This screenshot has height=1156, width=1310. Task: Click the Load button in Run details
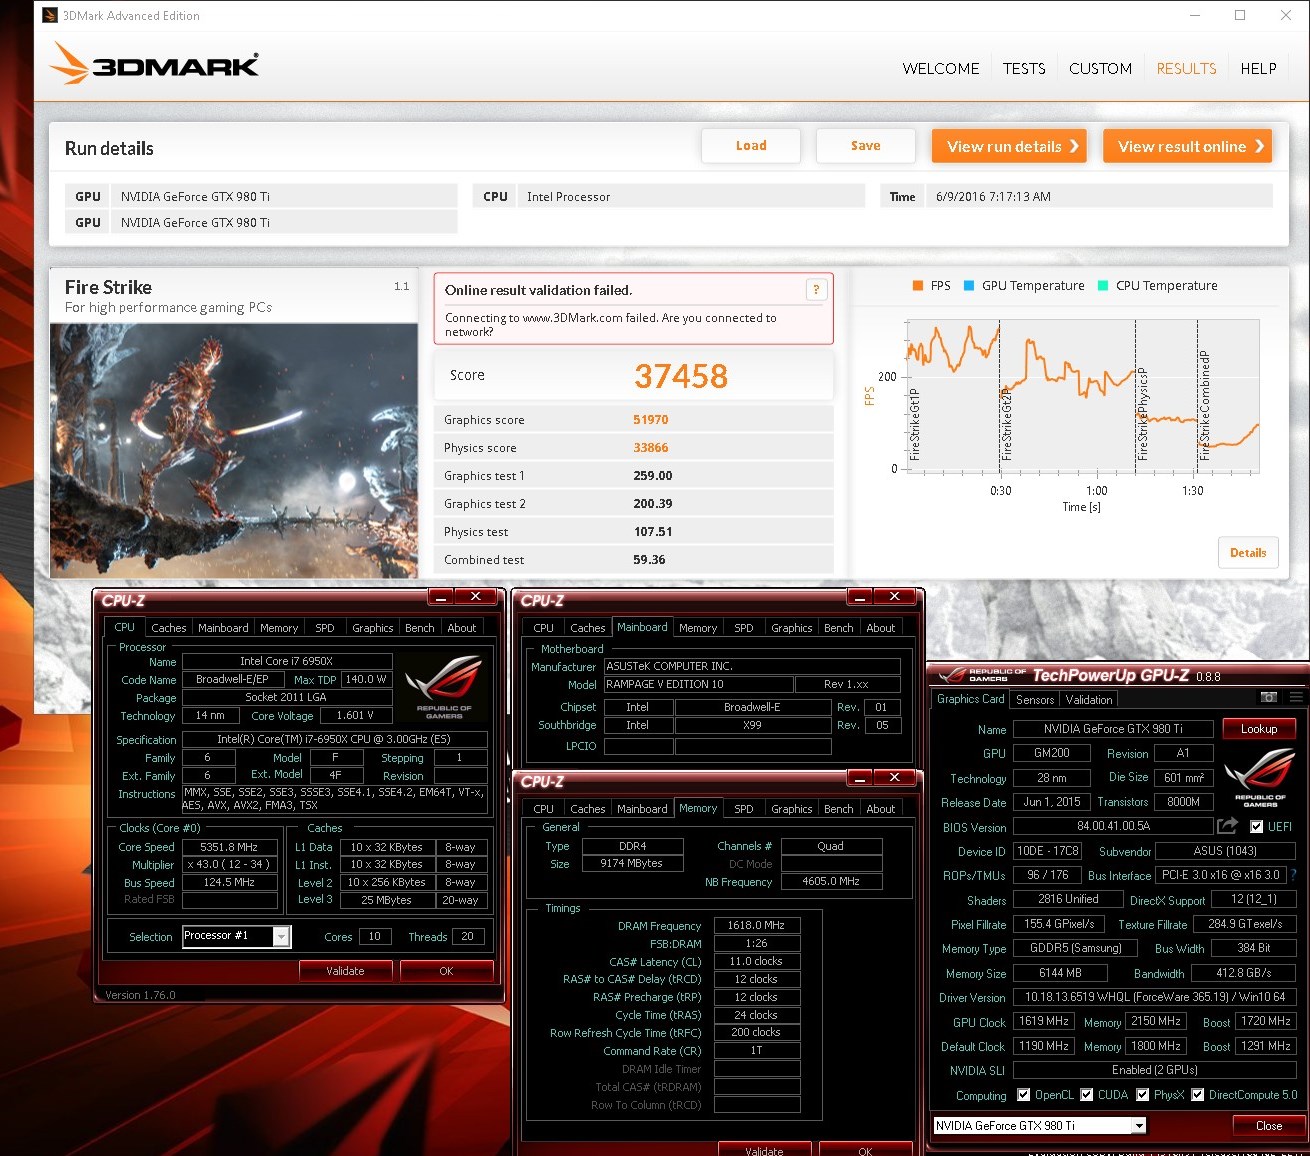[x=751, y=146]
